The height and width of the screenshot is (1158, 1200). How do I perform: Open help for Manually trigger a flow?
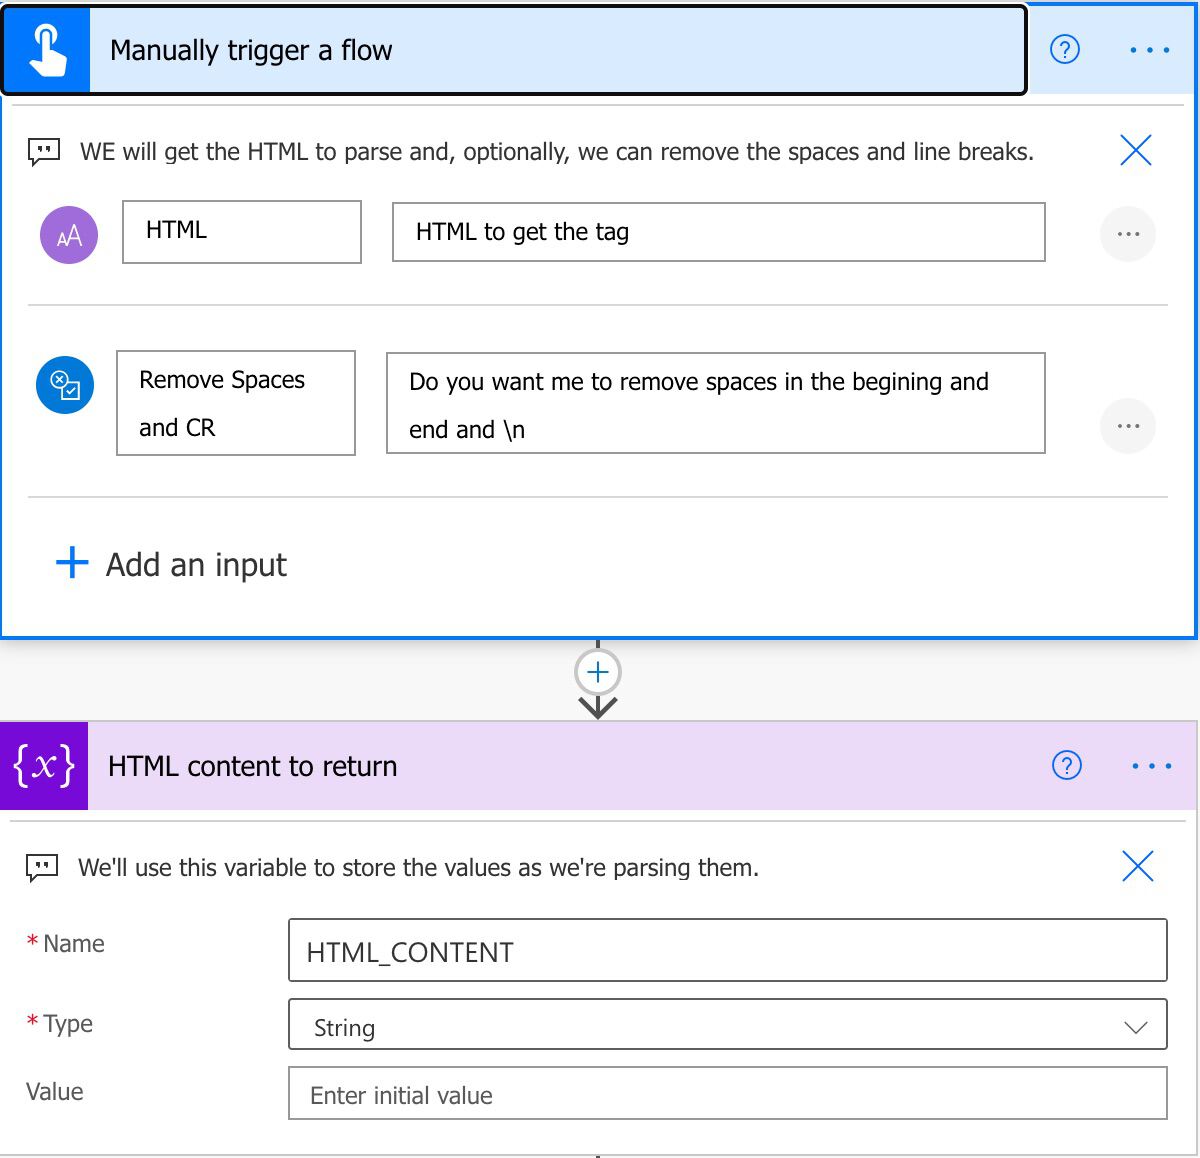tap(1065, 49)
